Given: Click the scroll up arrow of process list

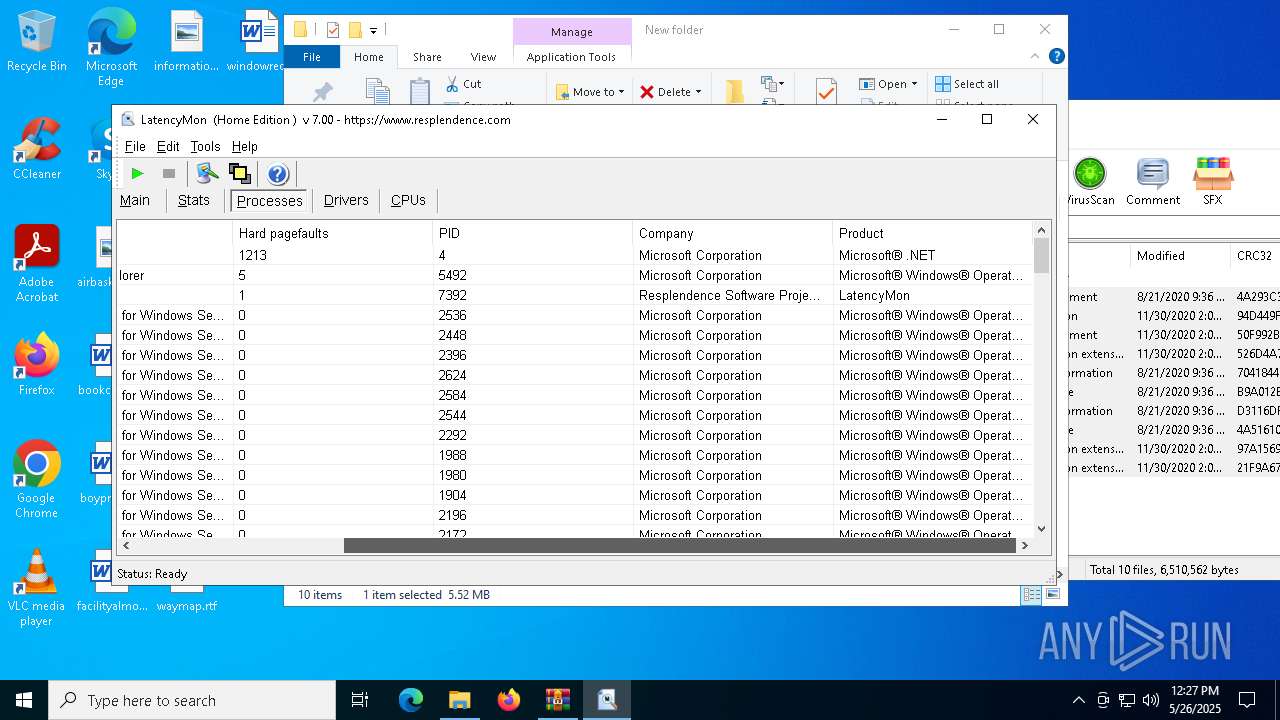Looking at the screenshot, I should pyautogui.click(x=1041, y=230).
